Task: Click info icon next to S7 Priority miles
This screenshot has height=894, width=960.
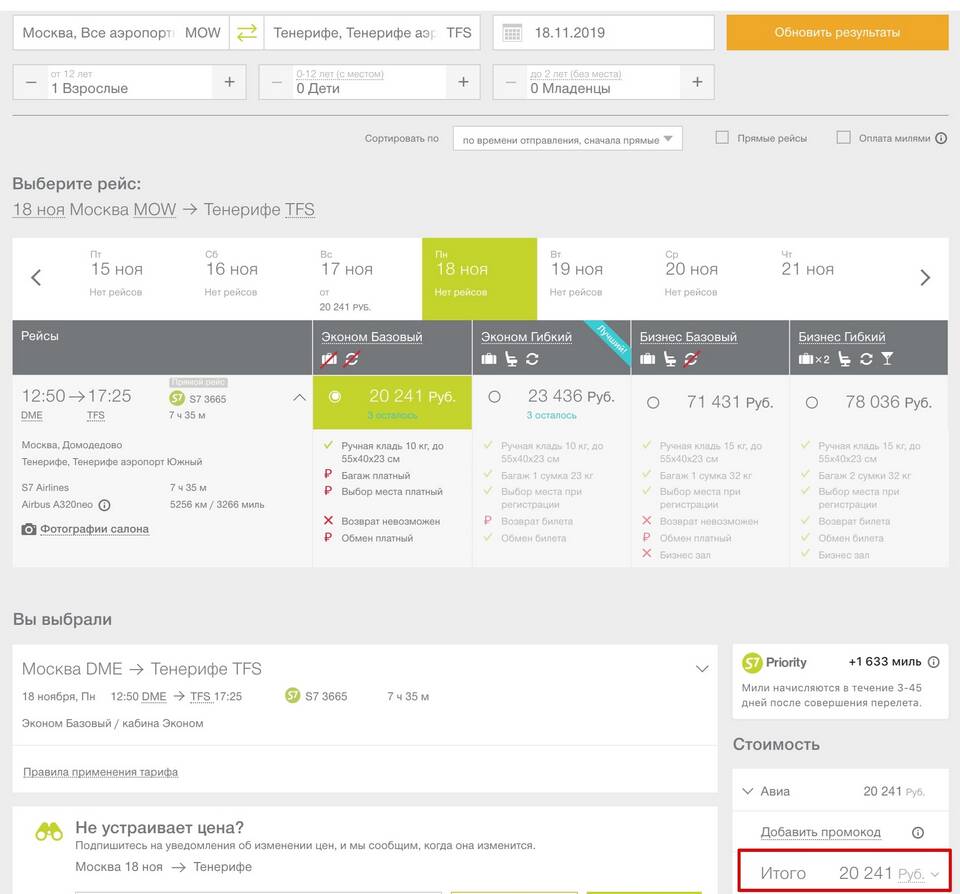Action: pyautogui.click(x=933, y=662)
